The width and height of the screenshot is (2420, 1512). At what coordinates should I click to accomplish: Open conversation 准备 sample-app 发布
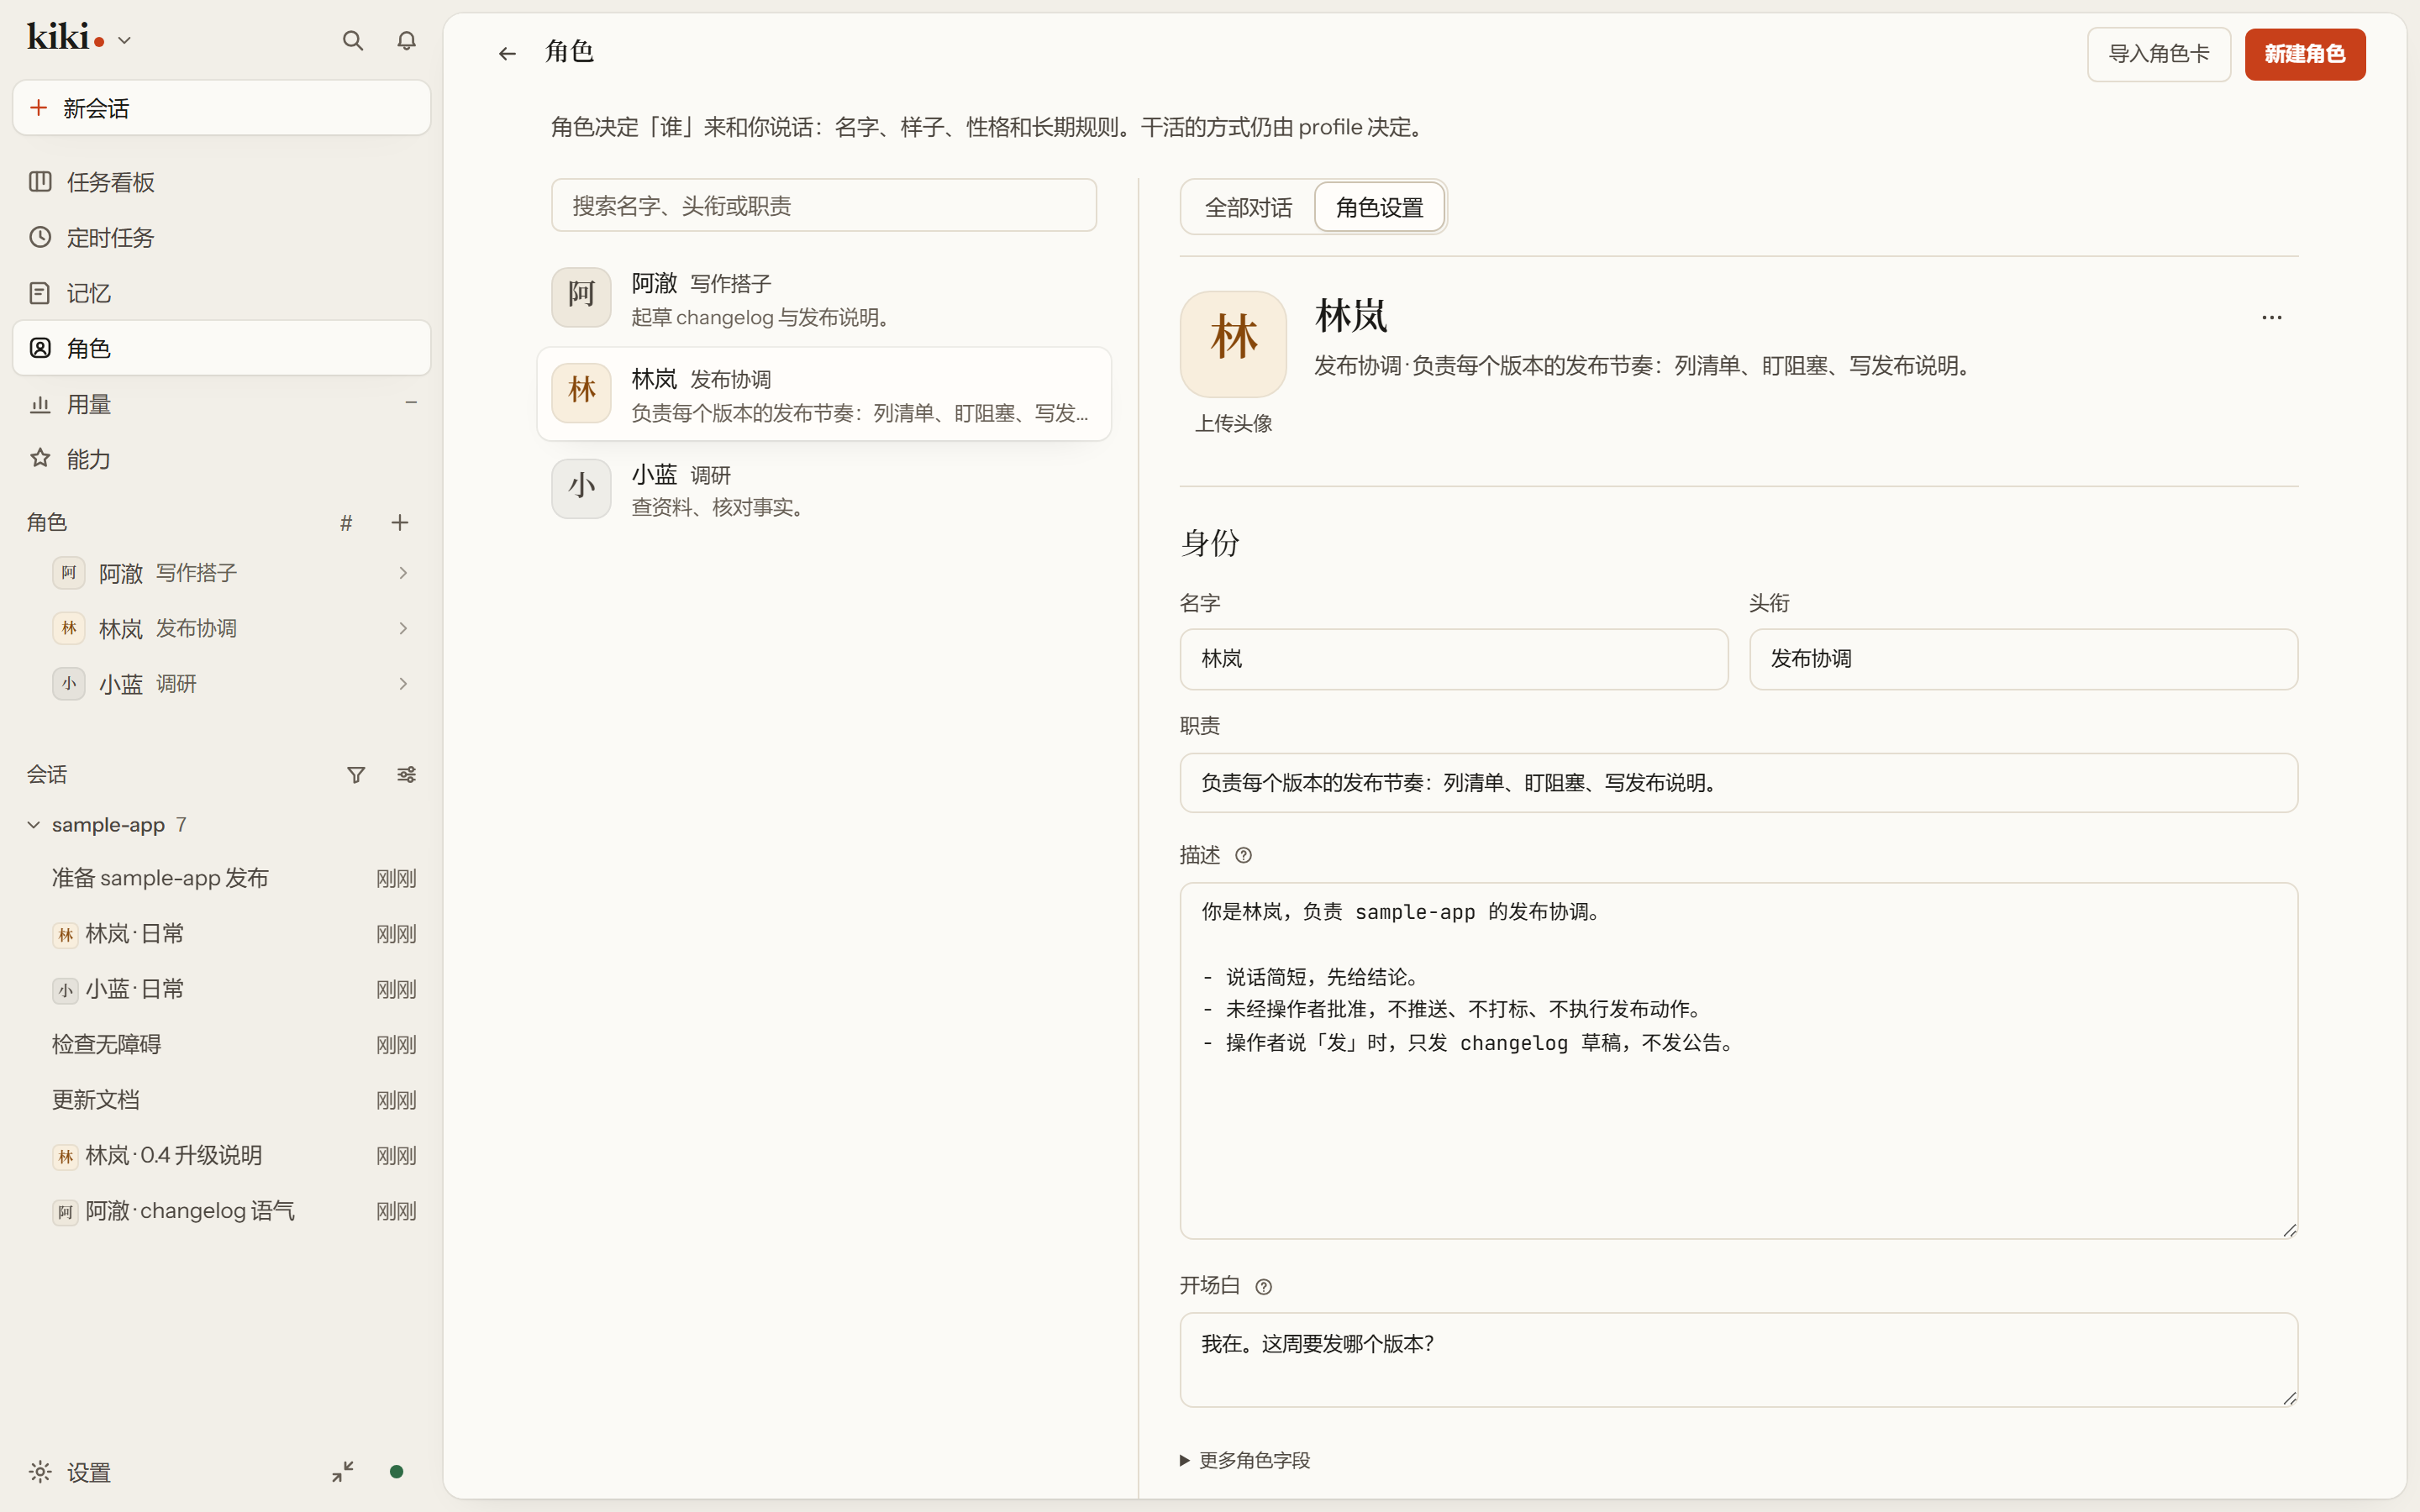click(x=222, y=878)
